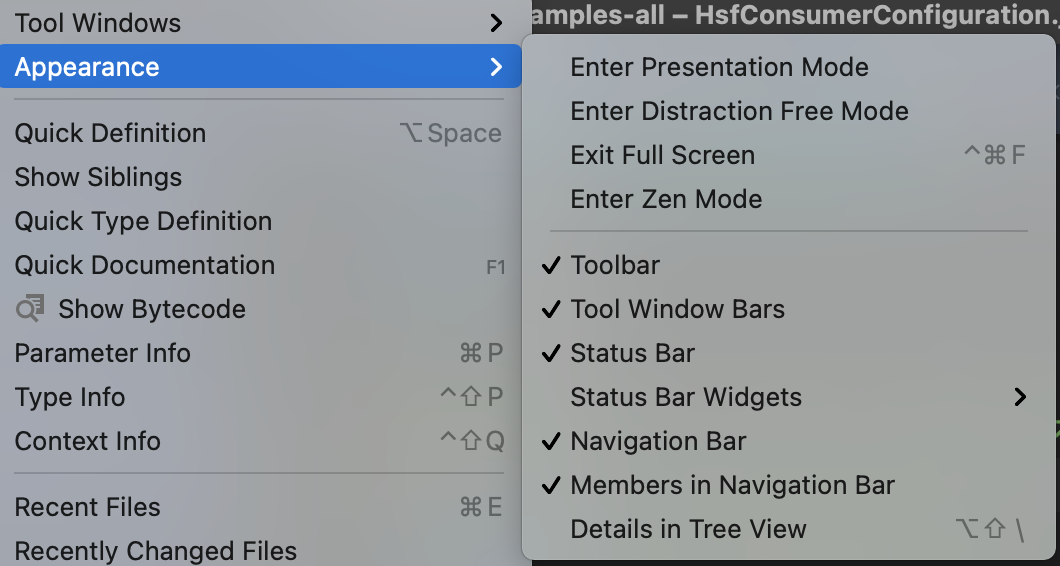1060x566 pixels.
Task: Toggle Members in Navigation Bar
Action: coord(789,485)
